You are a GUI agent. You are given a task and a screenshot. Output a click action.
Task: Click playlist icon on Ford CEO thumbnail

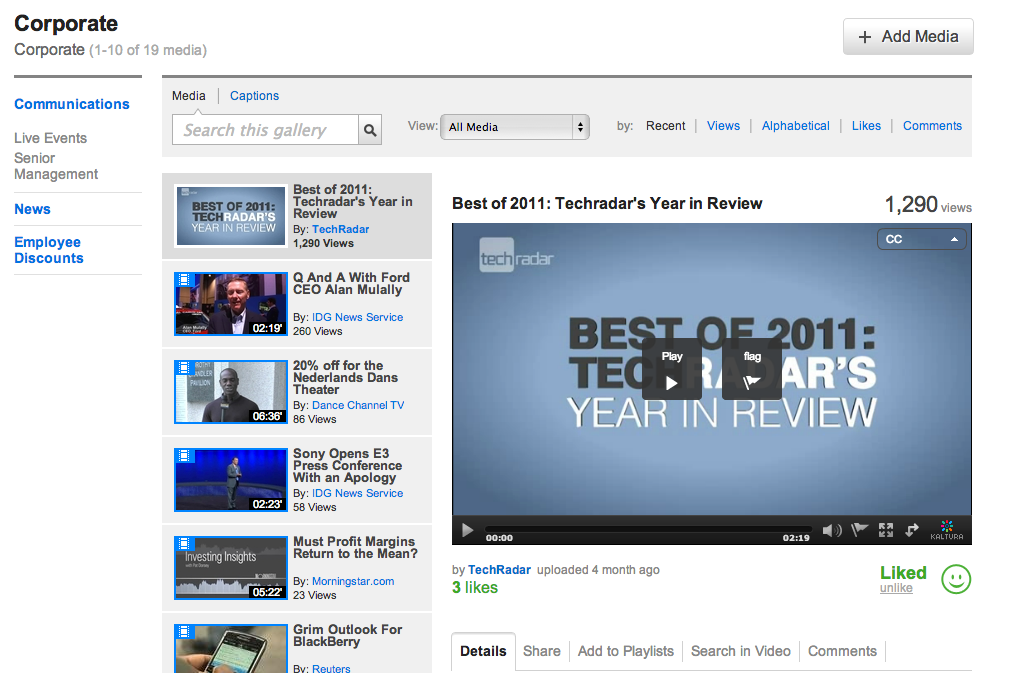184,279
